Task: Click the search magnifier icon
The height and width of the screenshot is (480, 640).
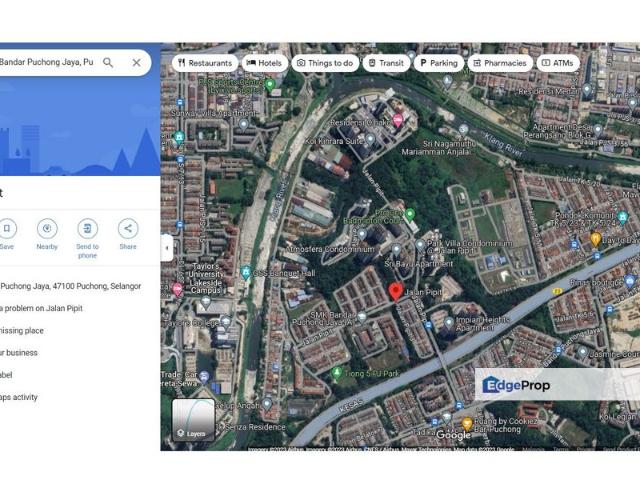Action: [108, 63]
